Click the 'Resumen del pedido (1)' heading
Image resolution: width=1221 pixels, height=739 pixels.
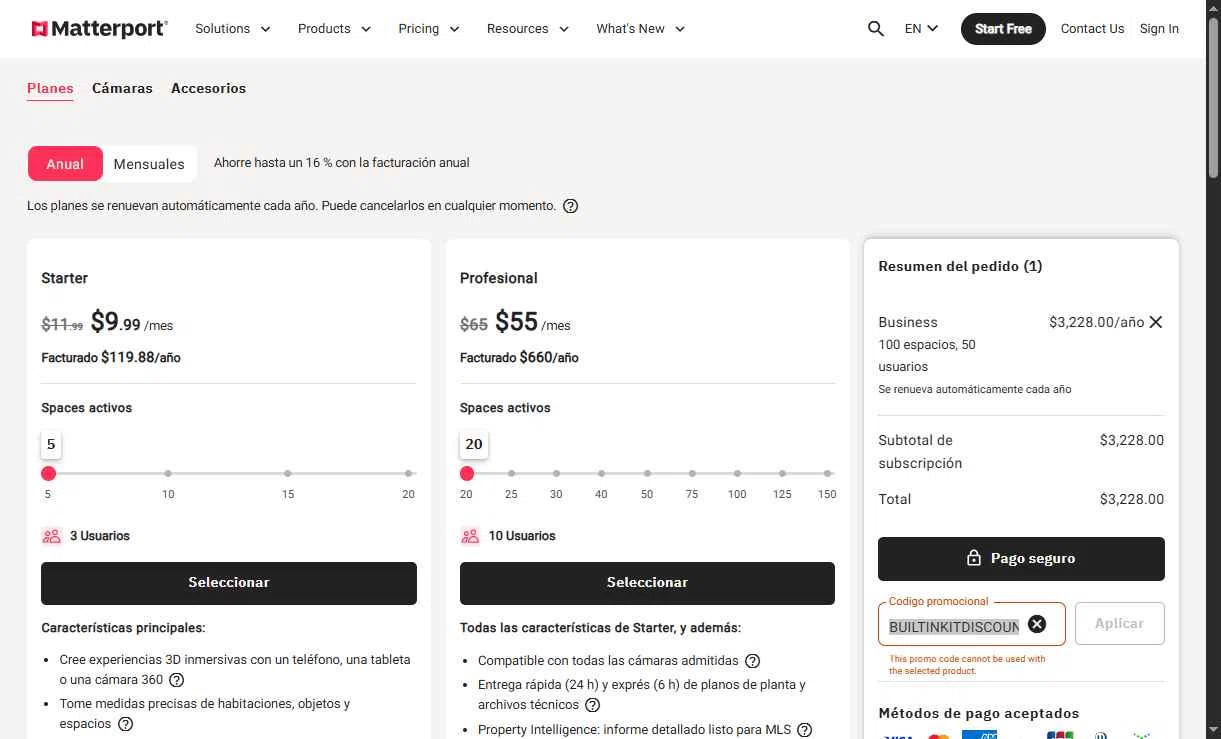click(x=960, y=266)
